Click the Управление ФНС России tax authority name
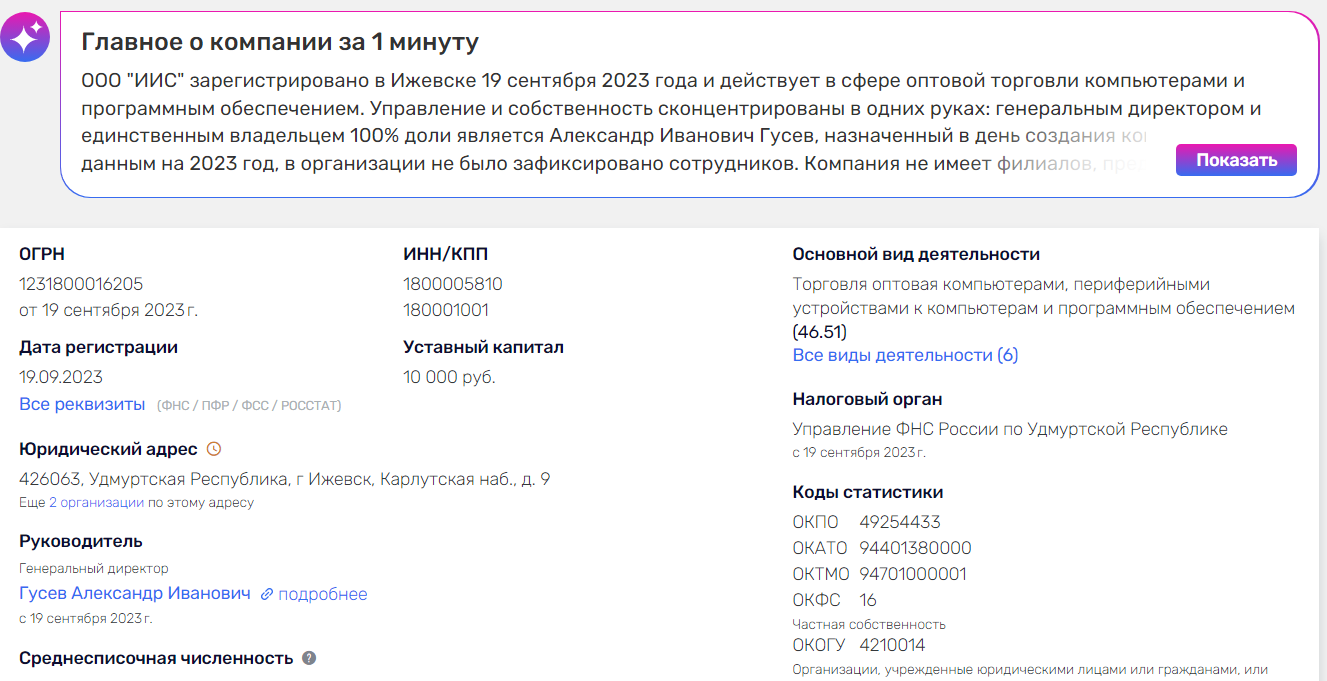 pos(1009,429)
